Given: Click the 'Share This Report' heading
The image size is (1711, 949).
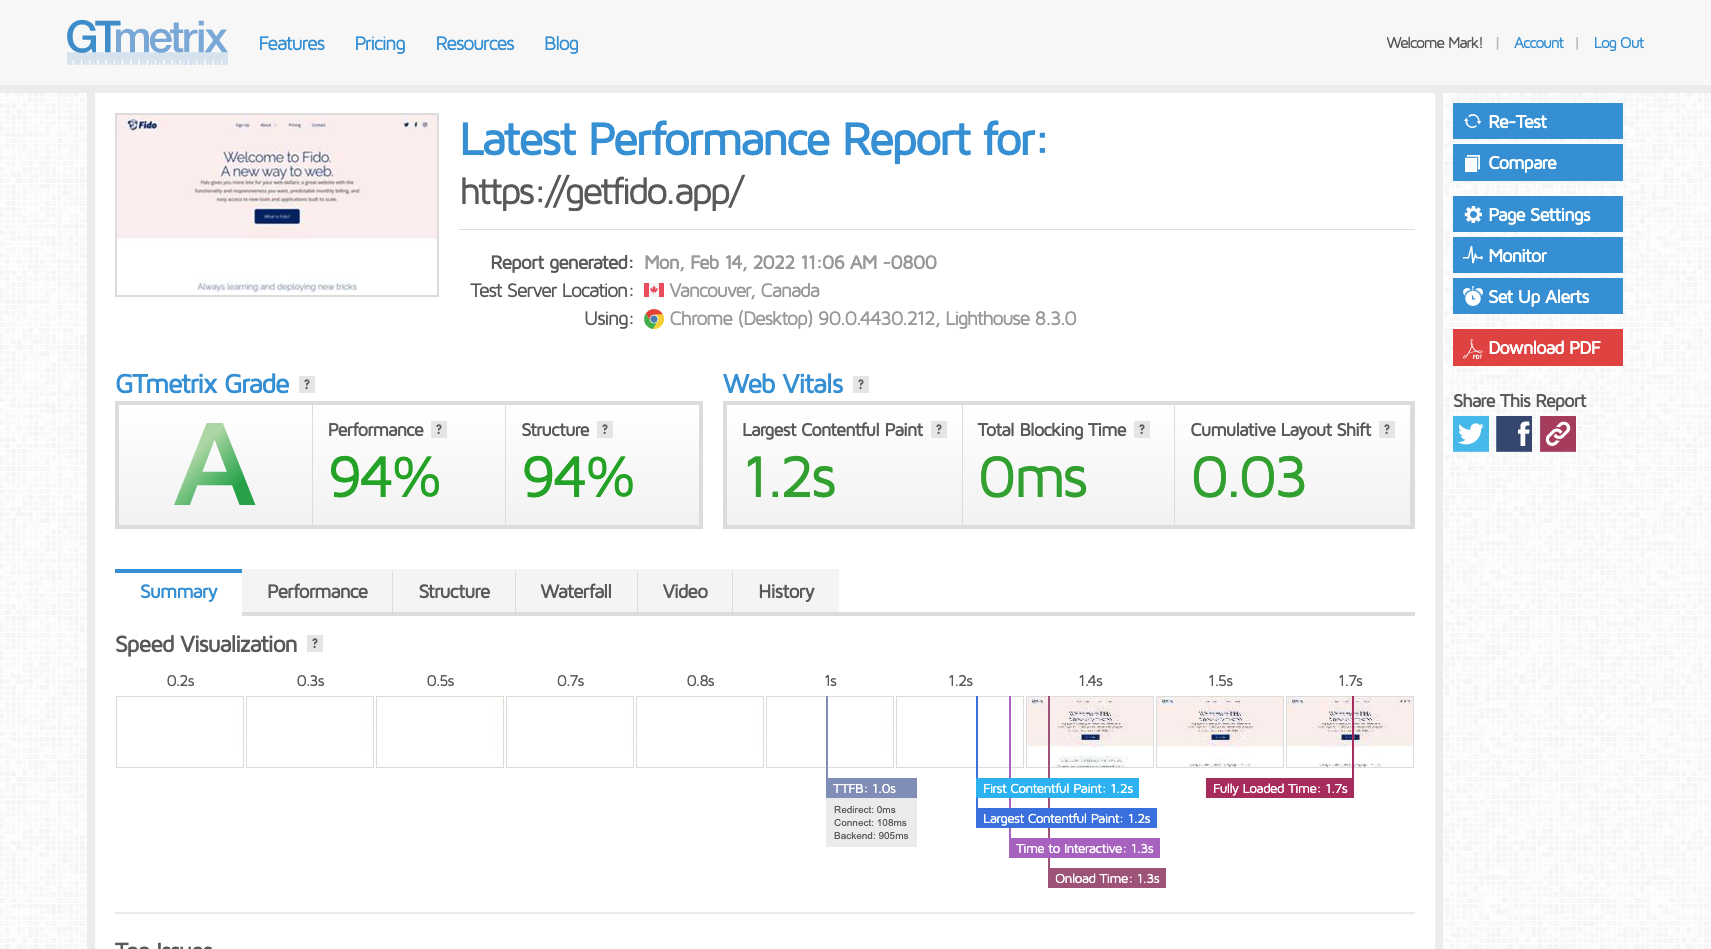Looking at the screenshot, I should [x=1519, y=401].
